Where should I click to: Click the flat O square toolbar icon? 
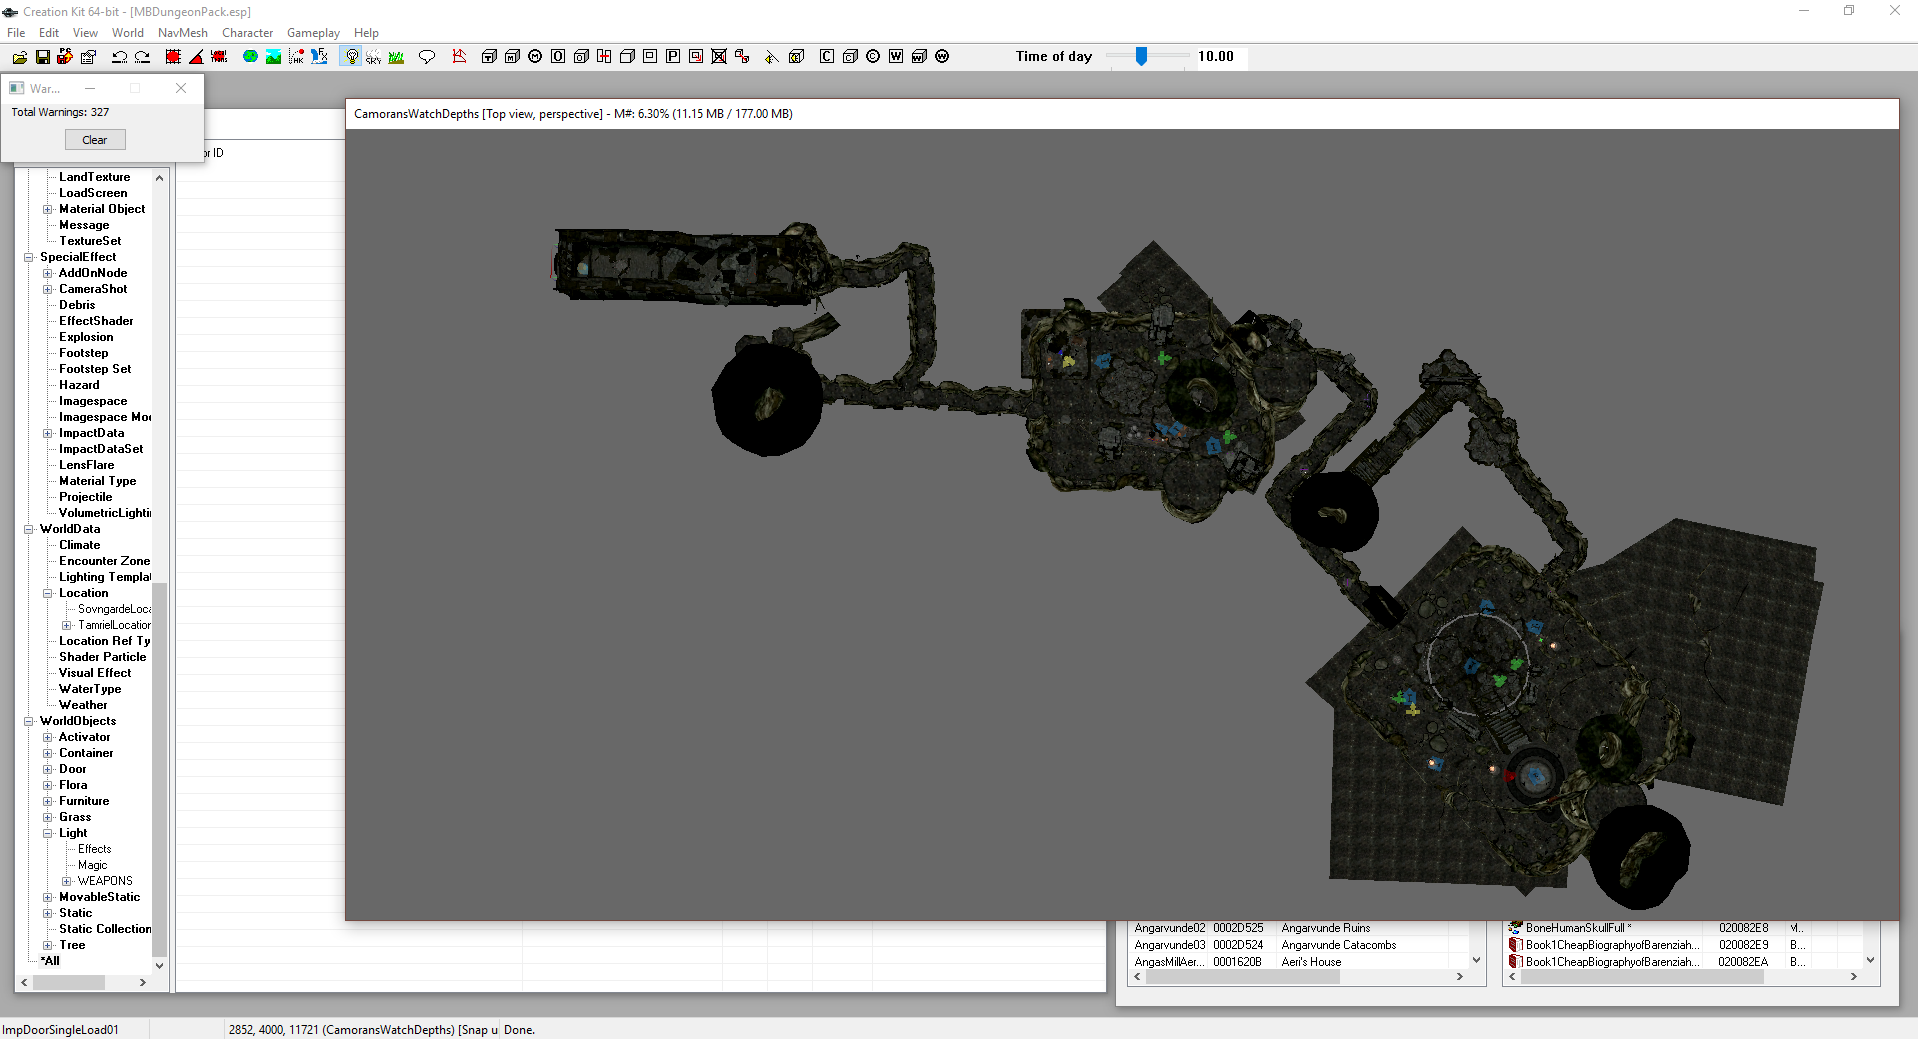[558, 57]
